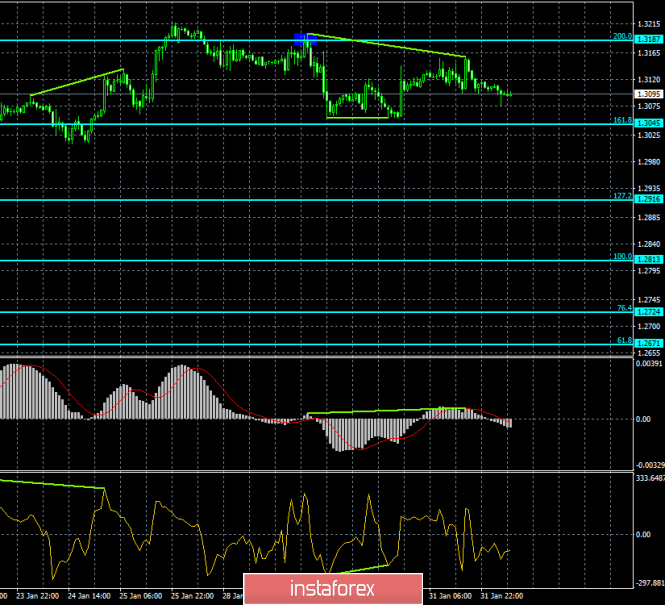The image size is (665, 605).
Task: Click the current price 1.3095 label
Action: (649, 94)
